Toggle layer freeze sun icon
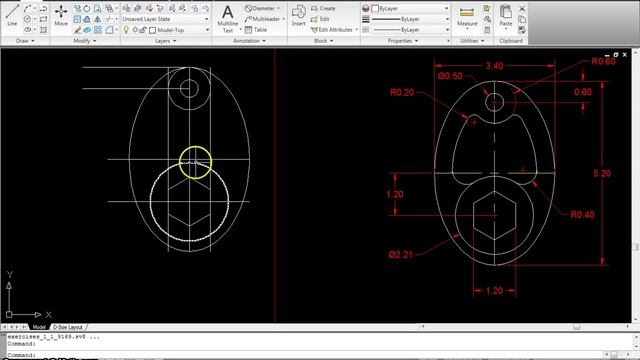 coord(135,30)
